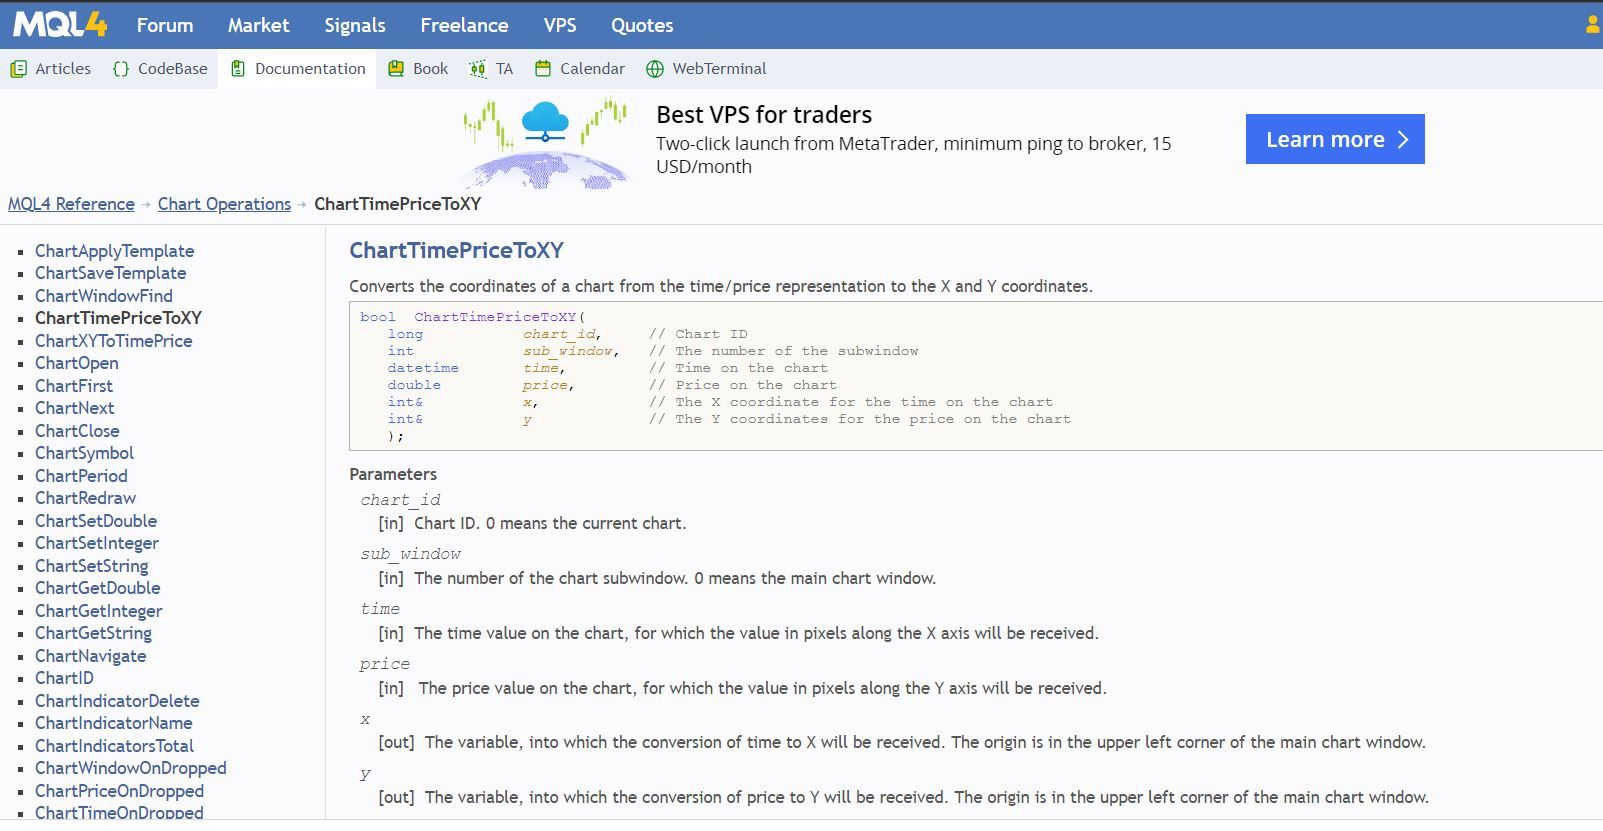Open ChartIndicatorsTotal in sidebar
The width and height of the screenshot is (1603, 831).
click(x=115, y=746)
